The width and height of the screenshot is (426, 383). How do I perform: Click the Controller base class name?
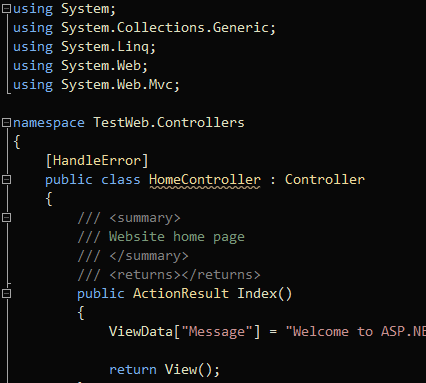tap(325, 180)
